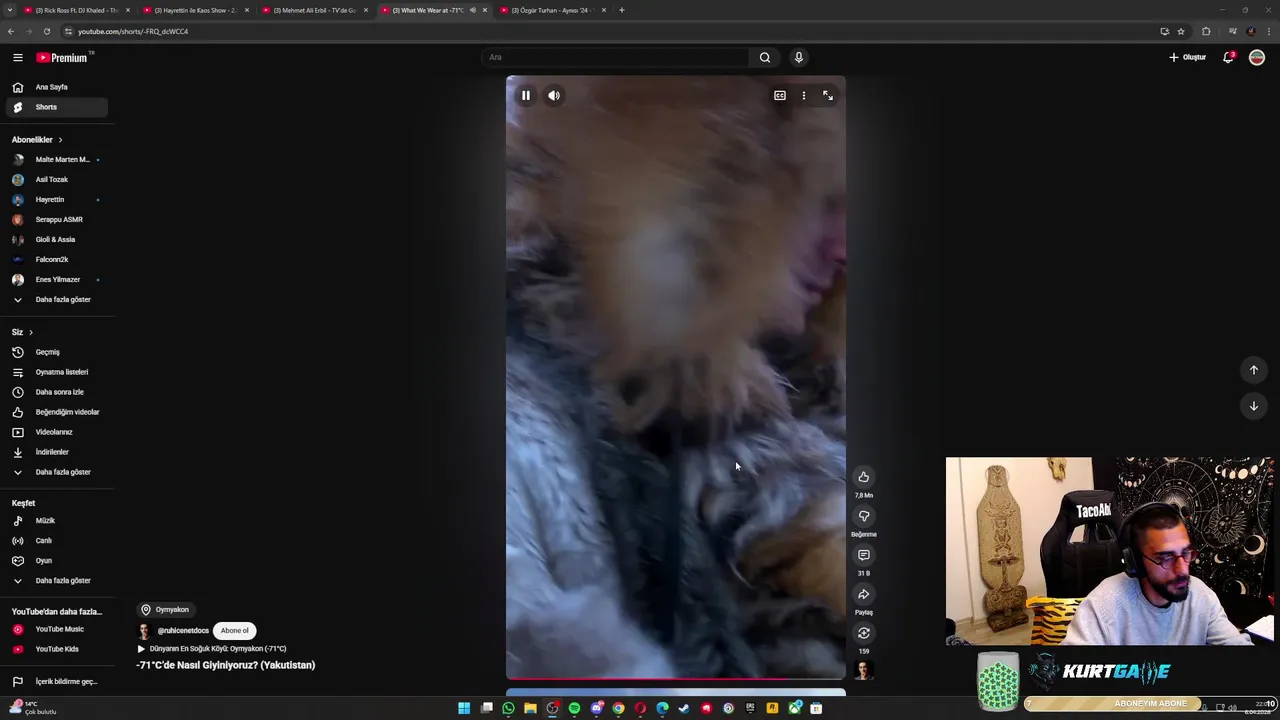Open the comments showing 31 B
Image resolution: width=1280 pixels, height=720 pixels.
click(x=864, y=555)
